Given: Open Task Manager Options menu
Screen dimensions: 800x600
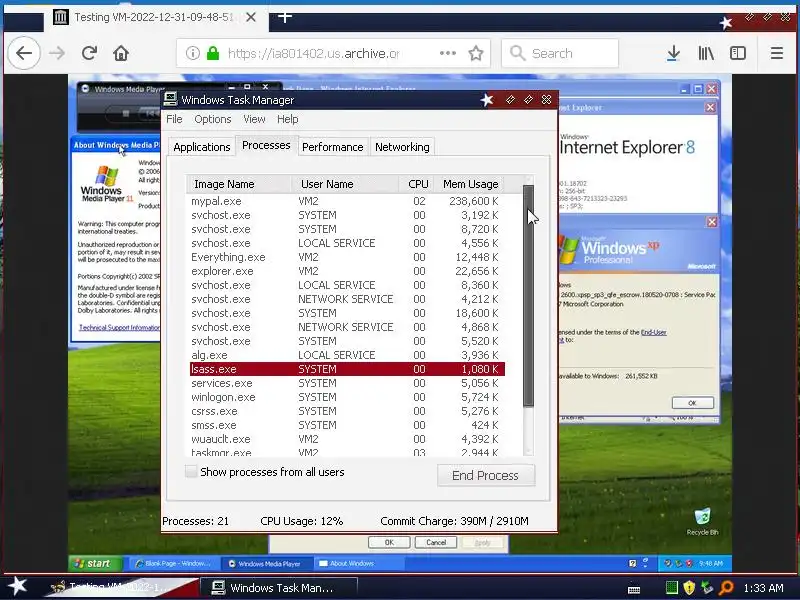Looking at the screenshot, I should 213,119.
